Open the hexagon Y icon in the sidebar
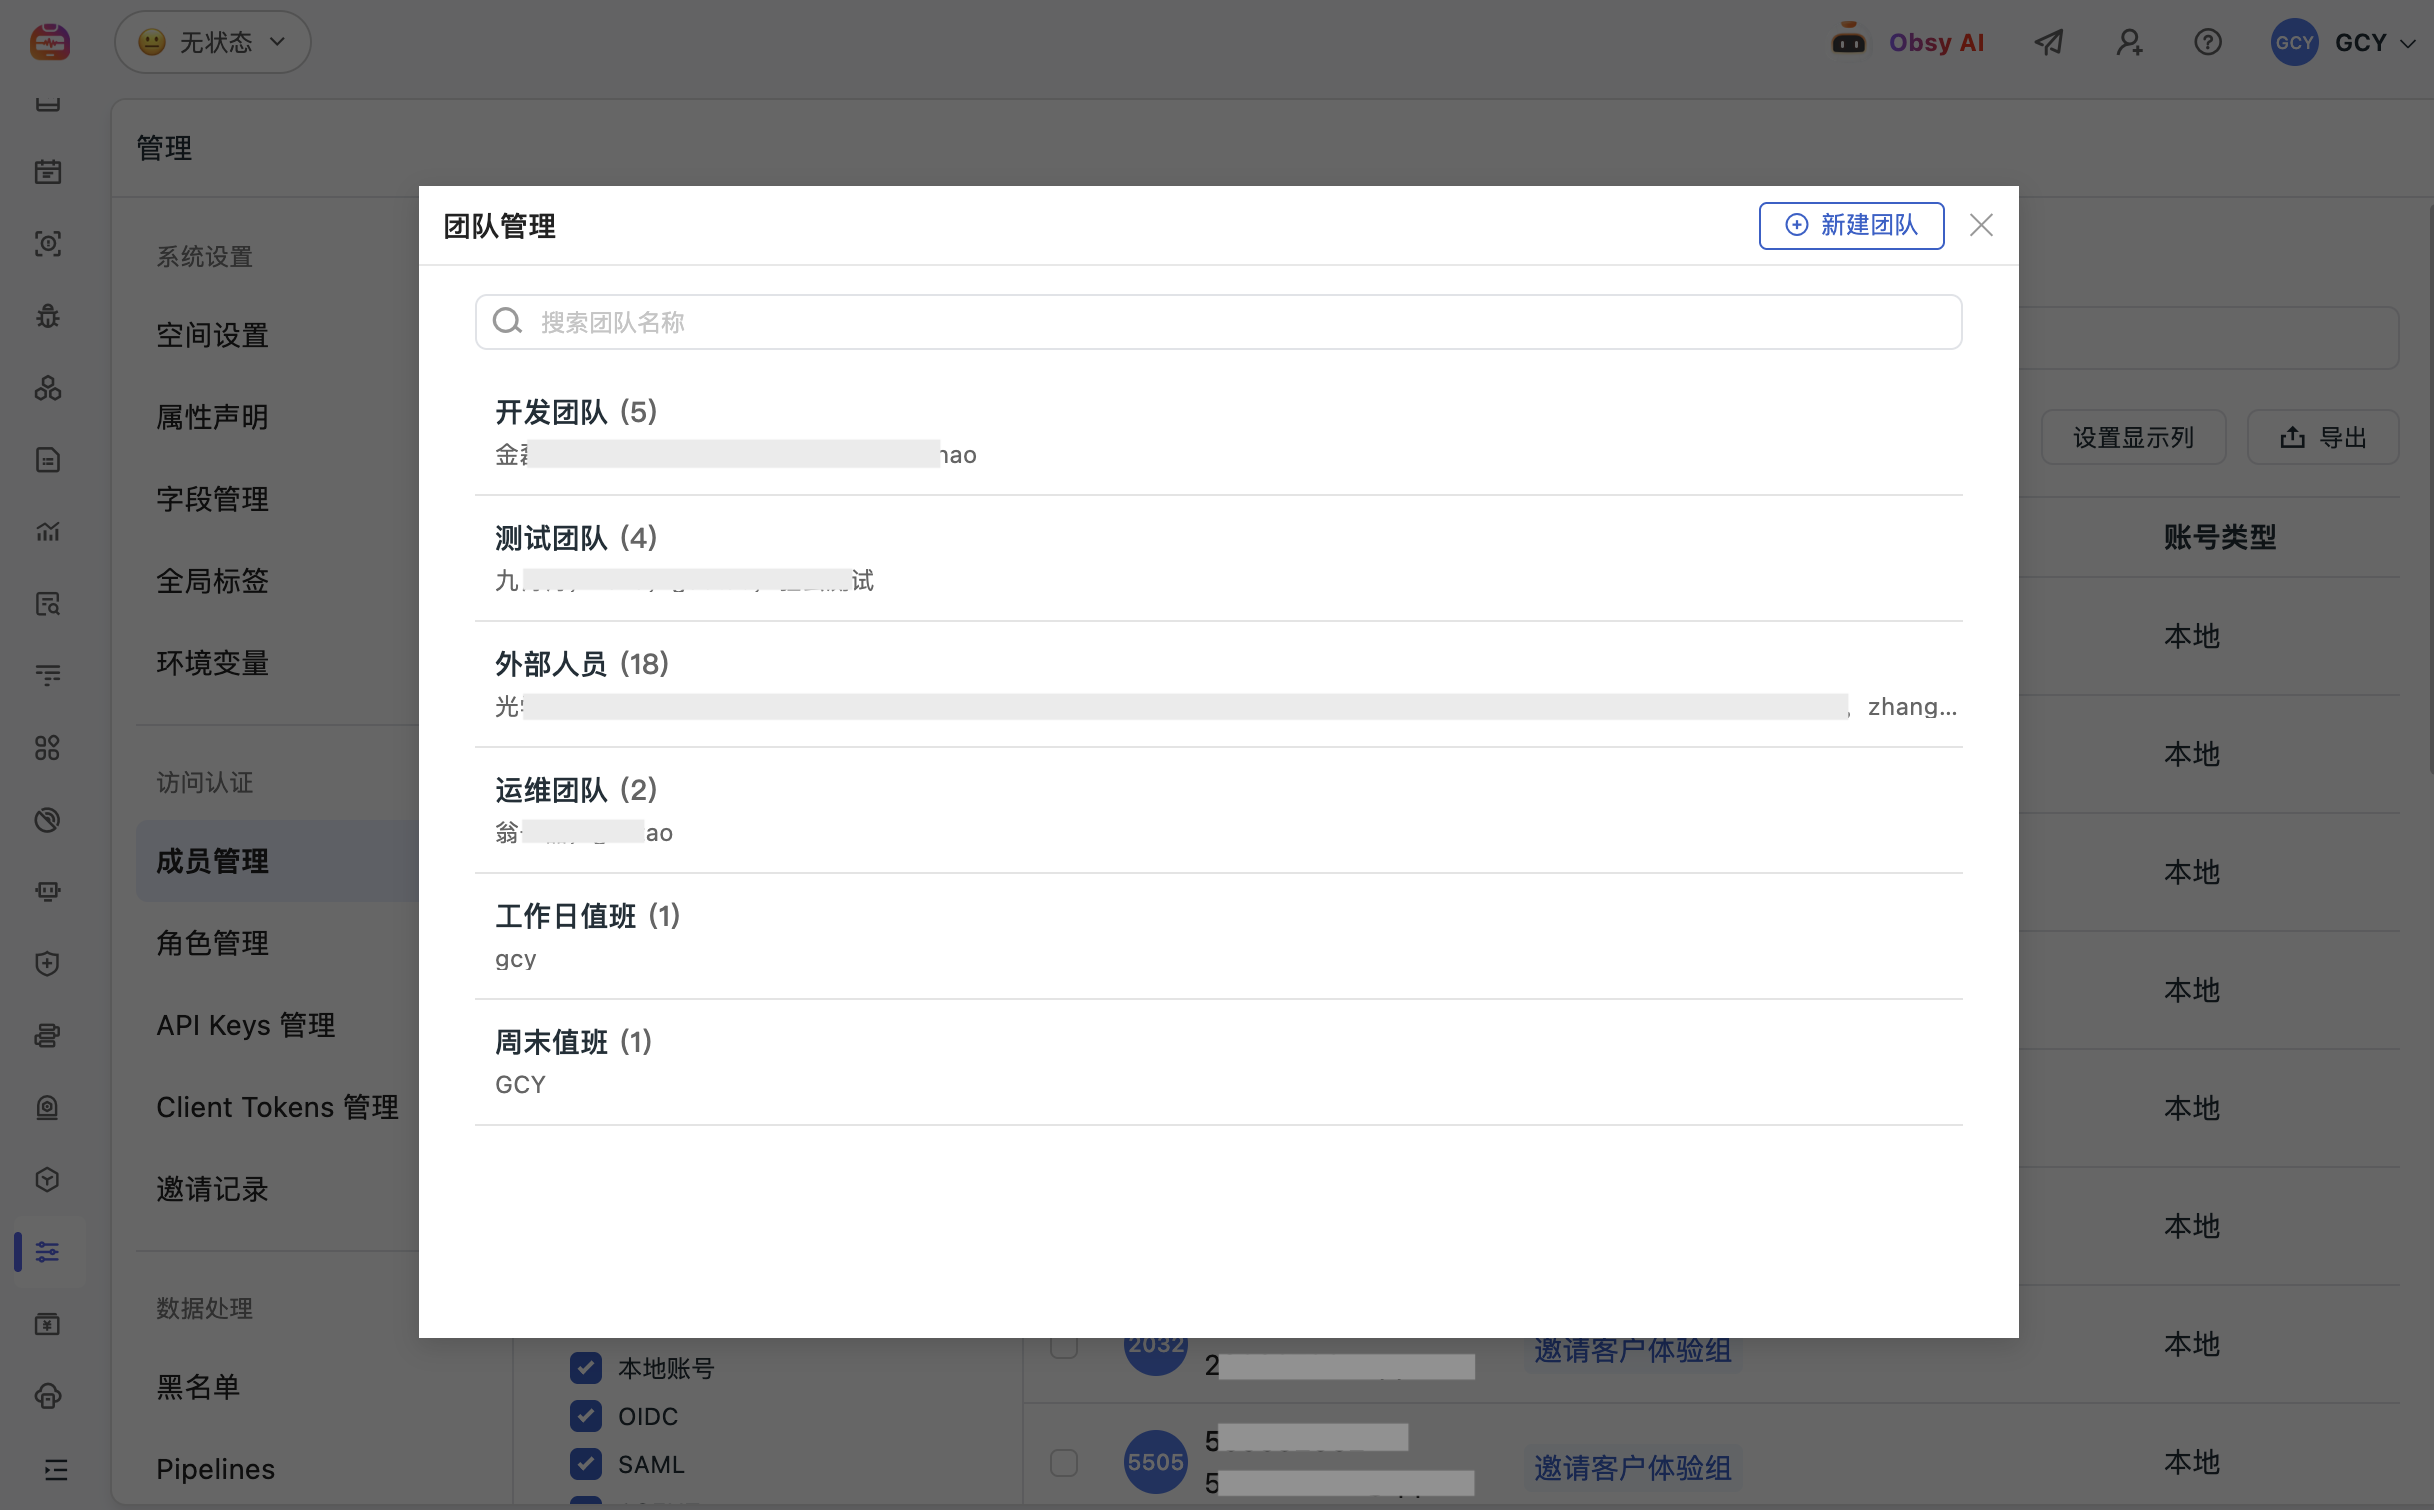The image size is (2434, 1510). (x=48, y=1180)
